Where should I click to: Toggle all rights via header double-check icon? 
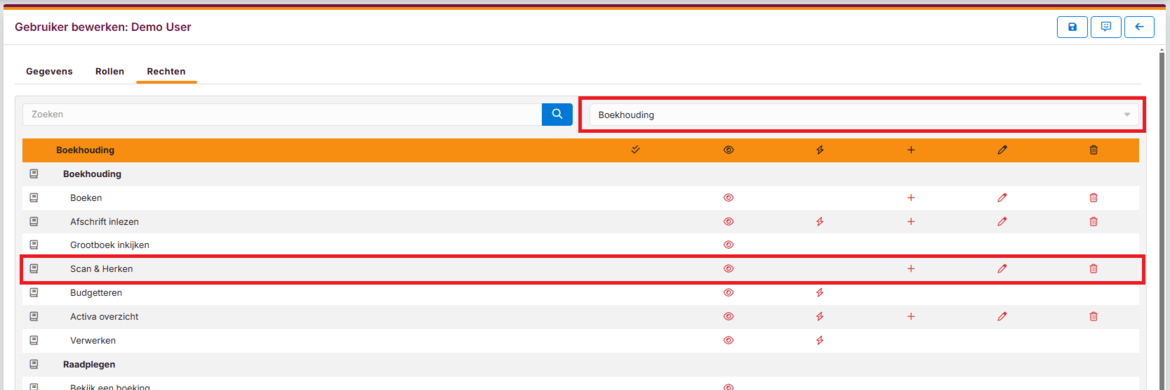pos(636,150)
